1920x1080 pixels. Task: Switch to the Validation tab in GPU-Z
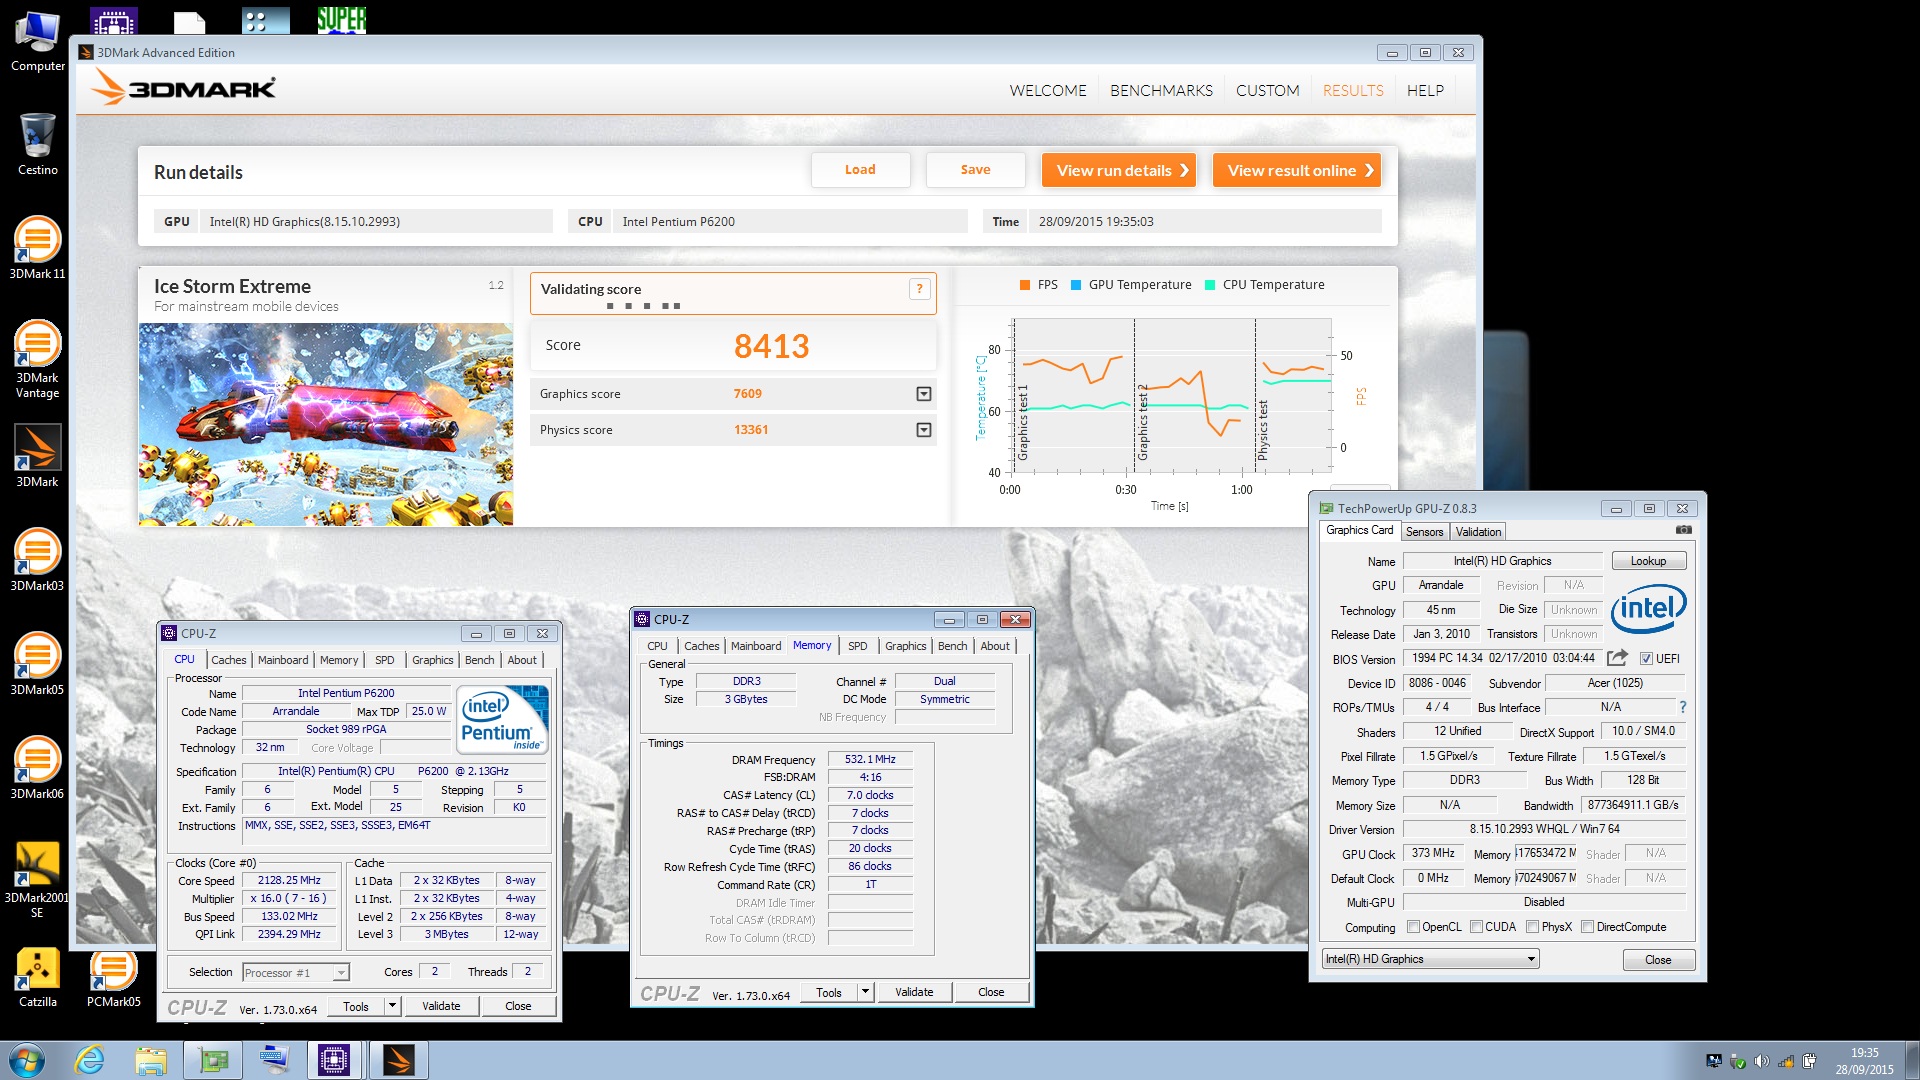click(1478, 532)
